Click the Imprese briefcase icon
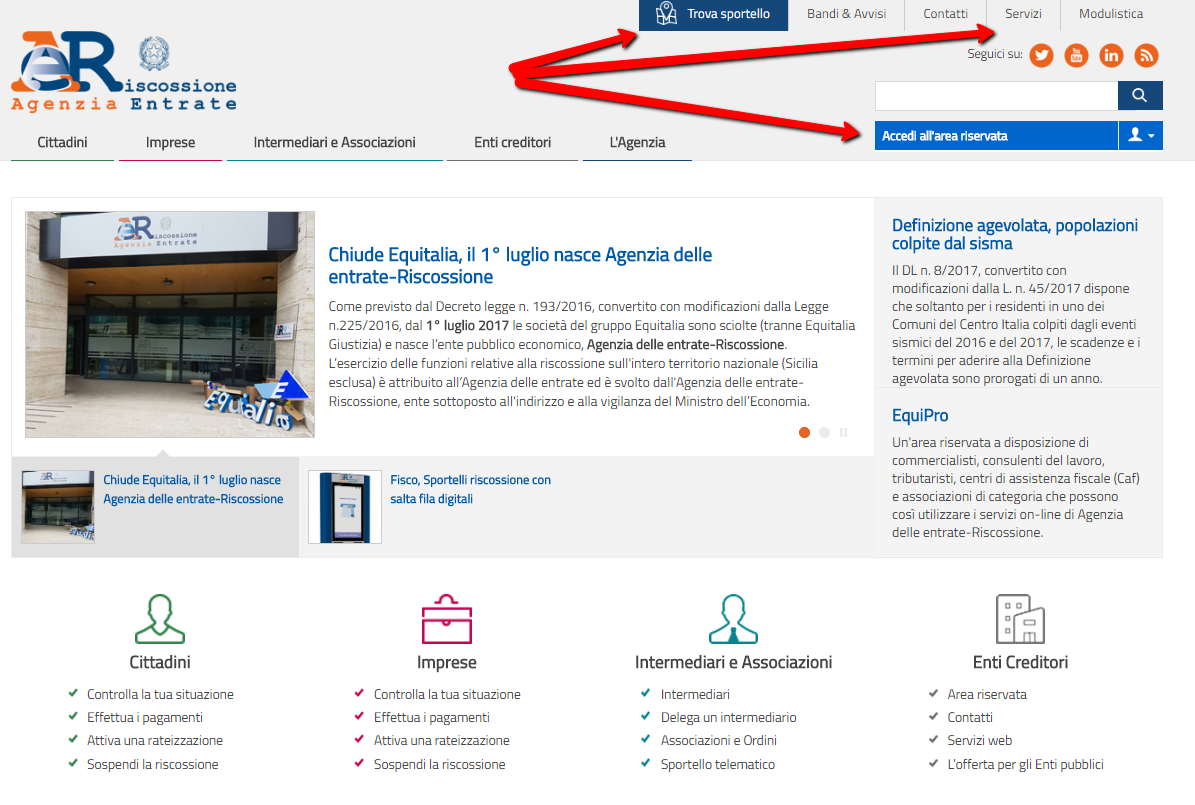Screen dimensions: 1195x805 [x=446, y=619]
